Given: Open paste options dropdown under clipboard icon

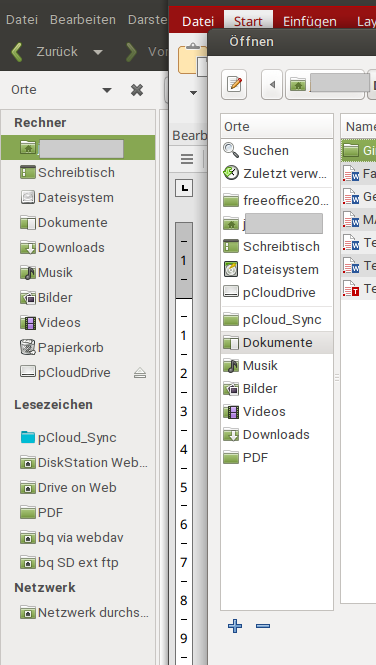Looking at the screenshot, I should click(193, 93).
